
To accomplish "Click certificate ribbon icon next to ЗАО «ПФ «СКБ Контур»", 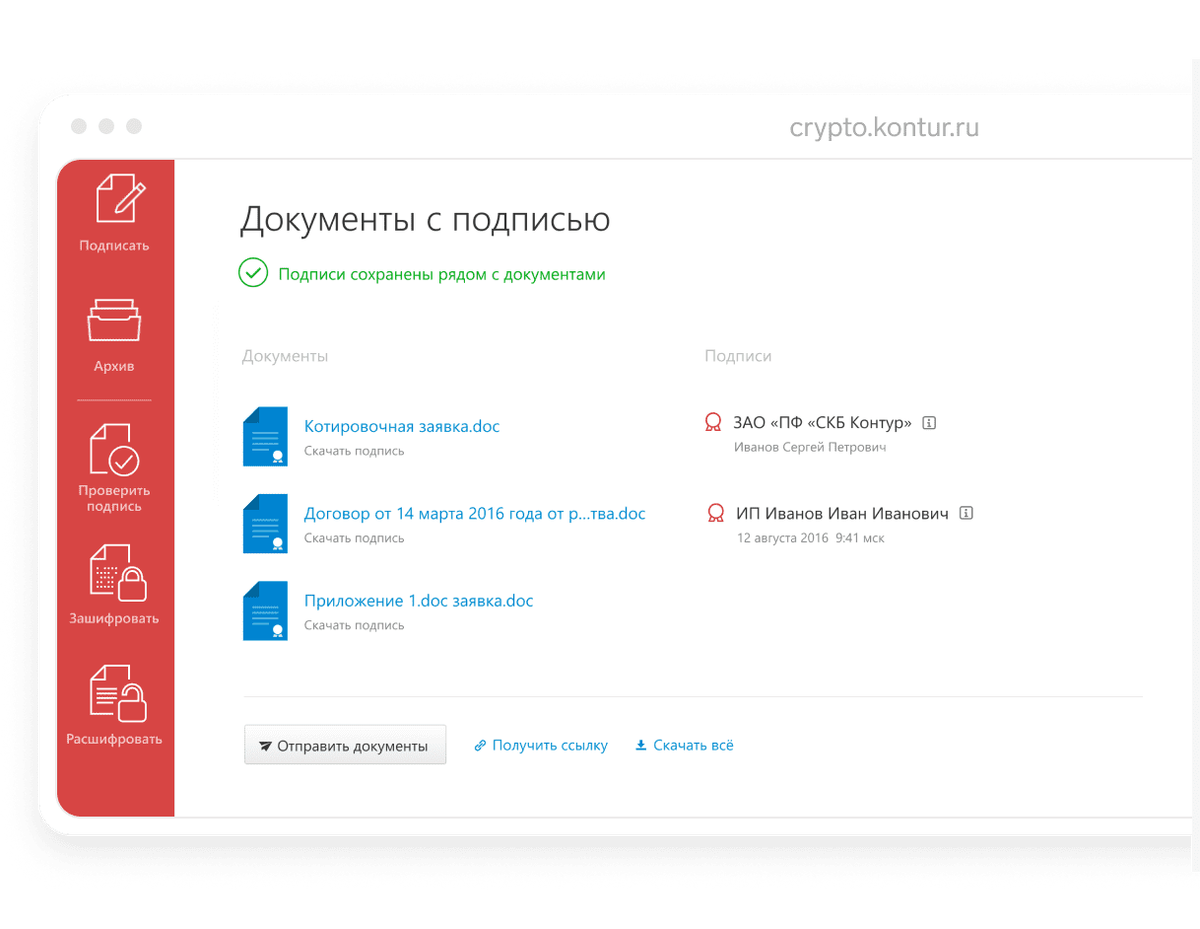I will coord(713,423).
